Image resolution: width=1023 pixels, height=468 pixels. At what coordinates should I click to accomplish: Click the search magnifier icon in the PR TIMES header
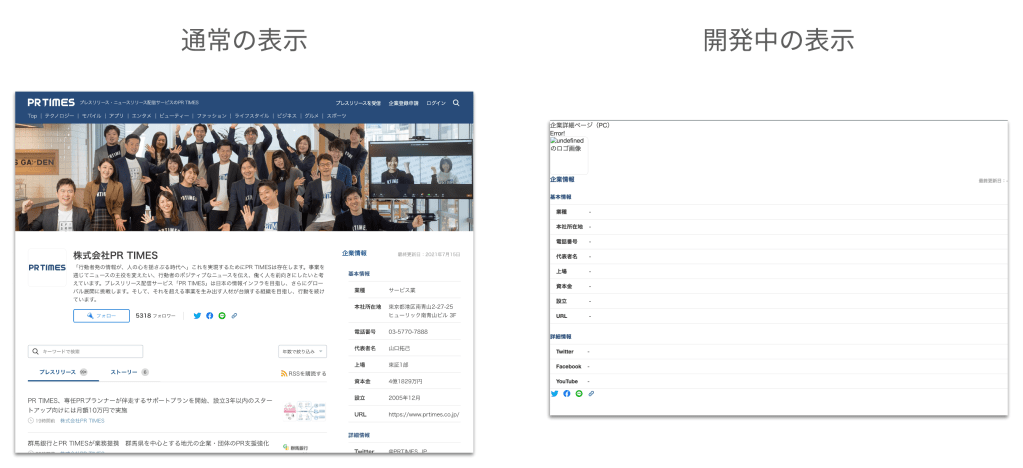pyautogui.click(x=457, y=103)
